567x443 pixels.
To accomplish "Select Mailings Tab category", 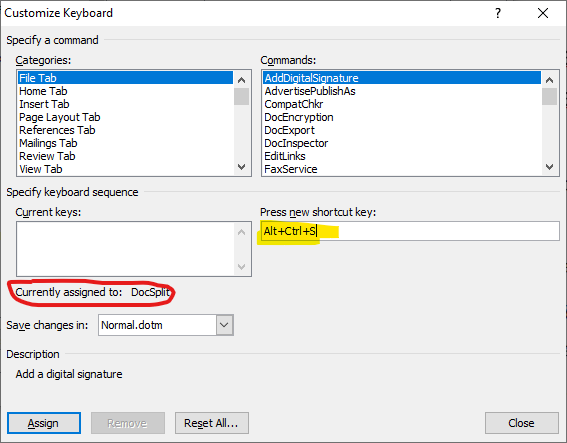I will [125, 143].
